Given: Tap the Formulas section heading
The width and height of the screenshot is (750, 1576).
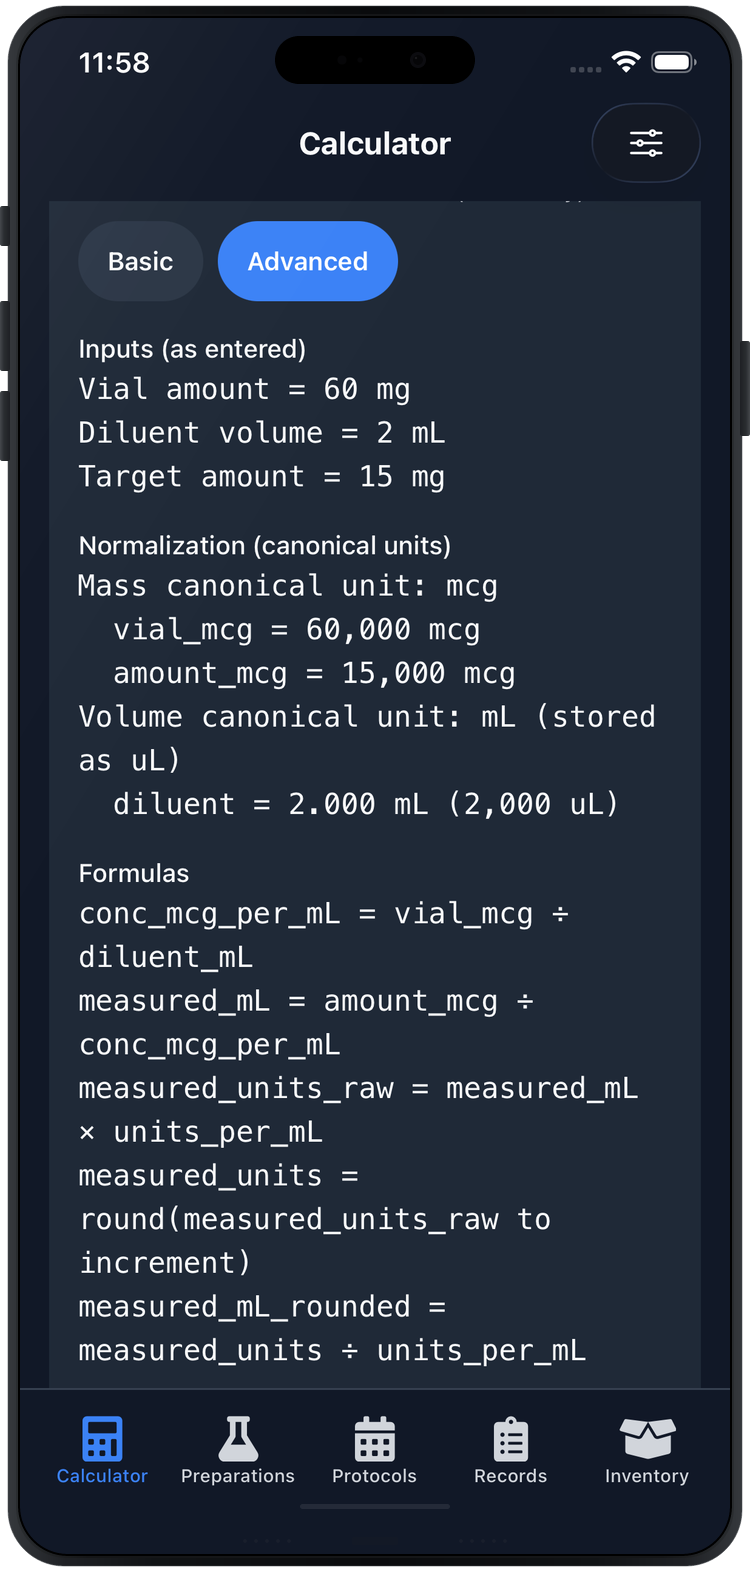Looking at the screenshot, I should (134, 873).
